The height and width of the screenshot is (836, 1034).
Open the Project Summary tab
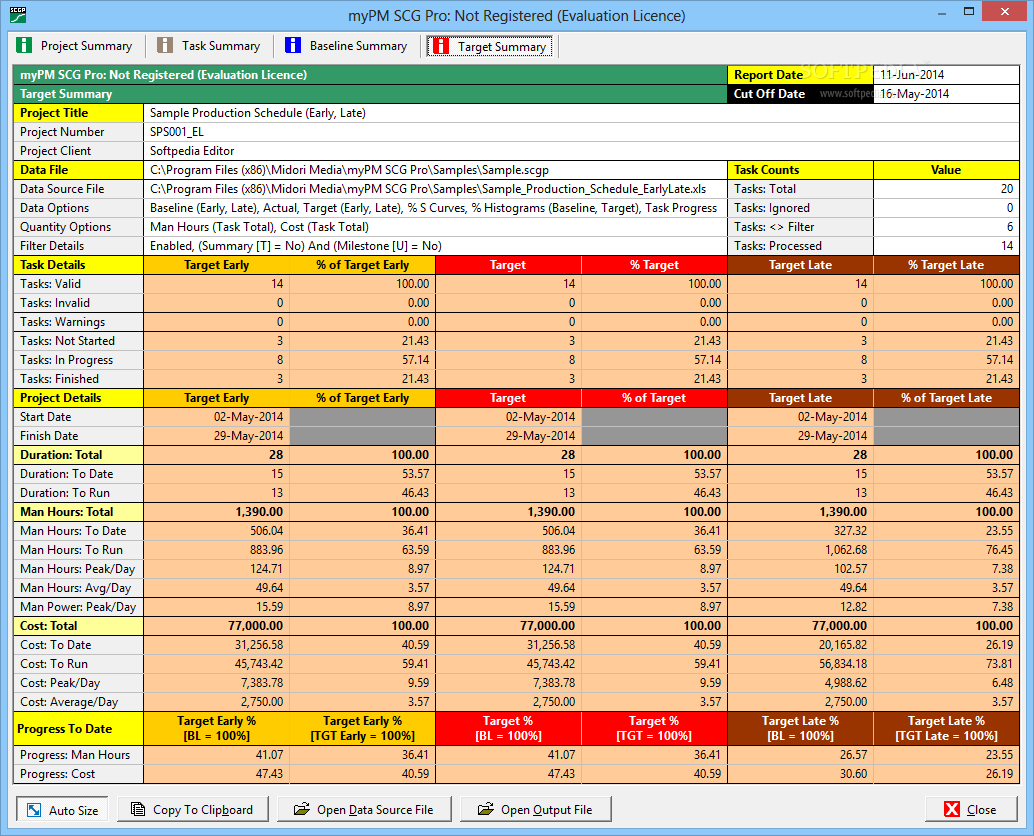click(75, 45)
